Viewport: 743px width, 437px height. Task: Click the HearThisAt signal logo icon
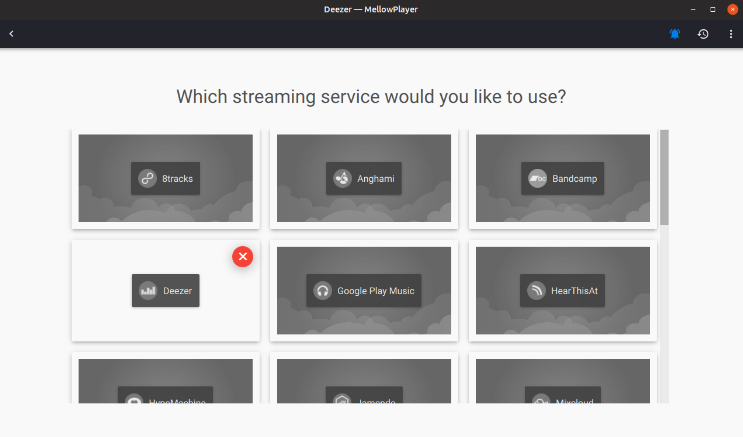point(536,291)
